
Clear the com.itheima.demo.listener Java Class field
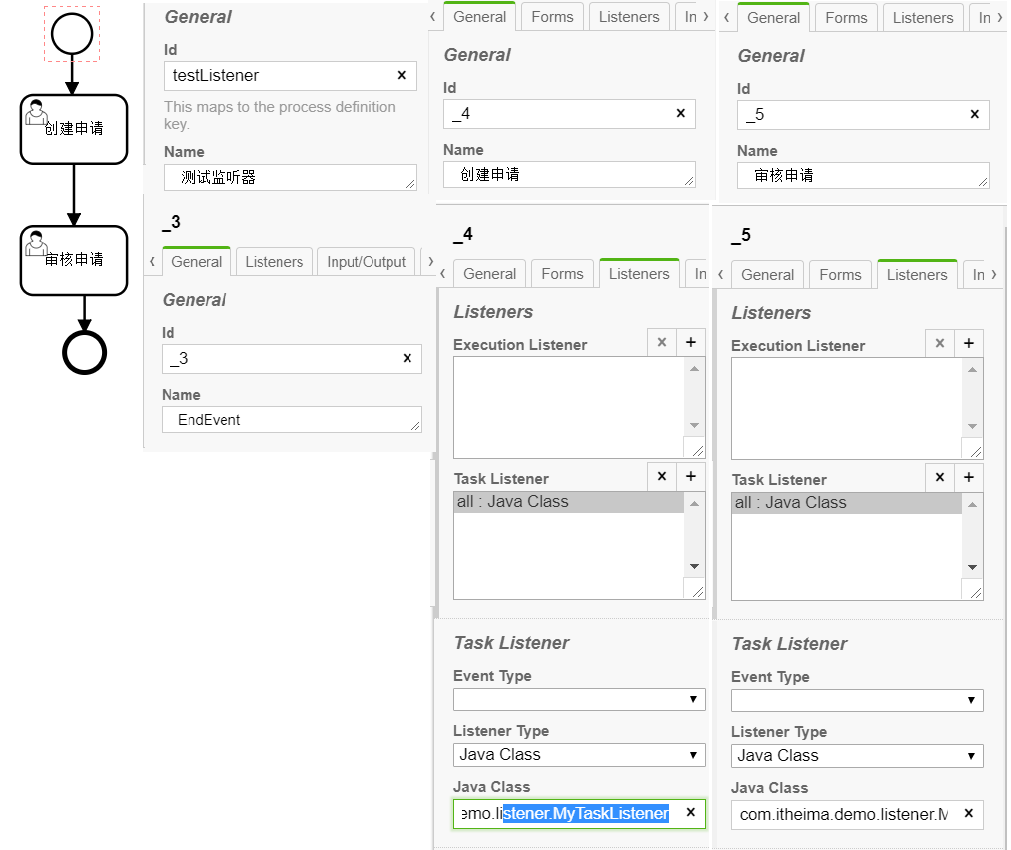(x=968, y=814)
